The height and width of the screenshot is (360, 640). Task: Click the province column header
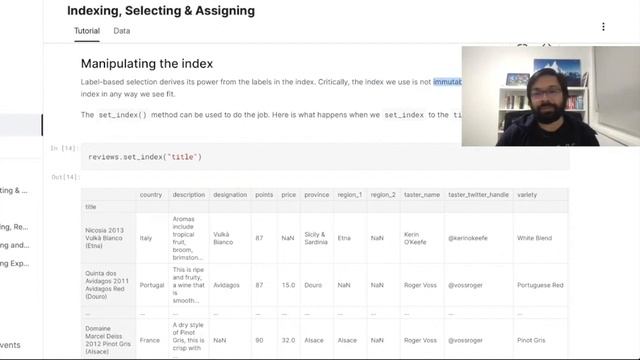click(316, 195)
